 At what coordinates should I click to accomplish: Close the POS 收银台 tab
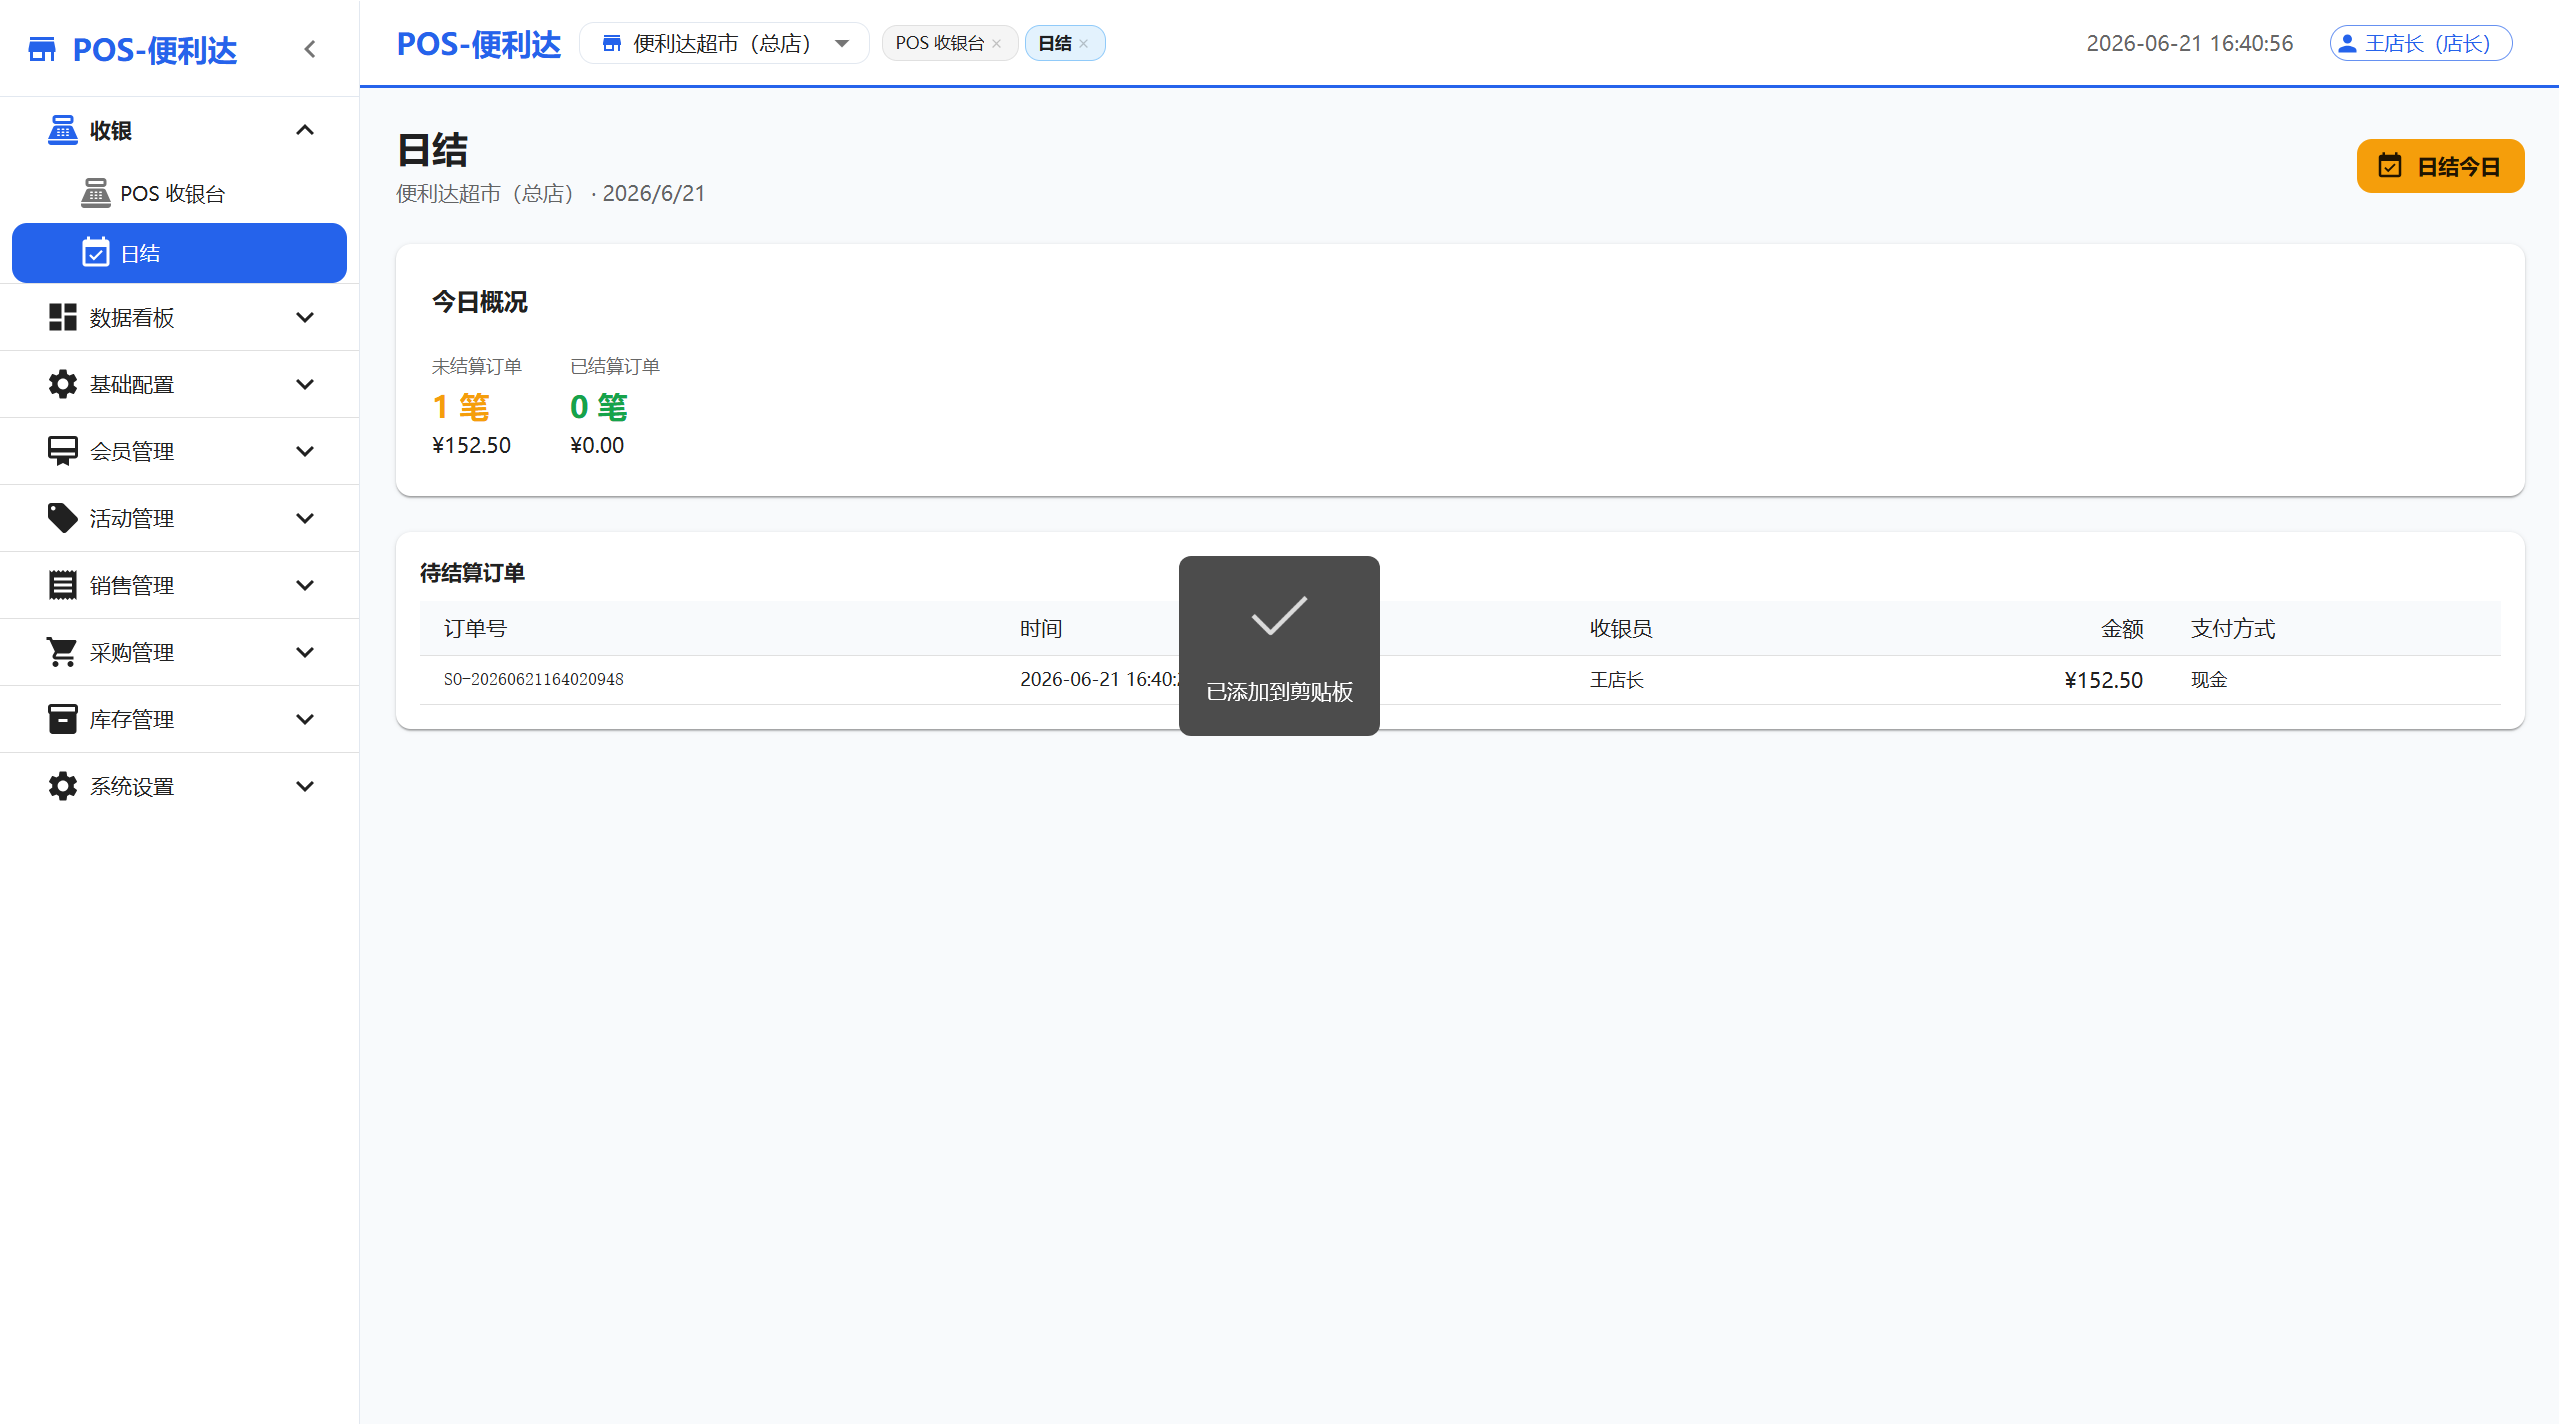pyautogui.click(x=997, y=44)
